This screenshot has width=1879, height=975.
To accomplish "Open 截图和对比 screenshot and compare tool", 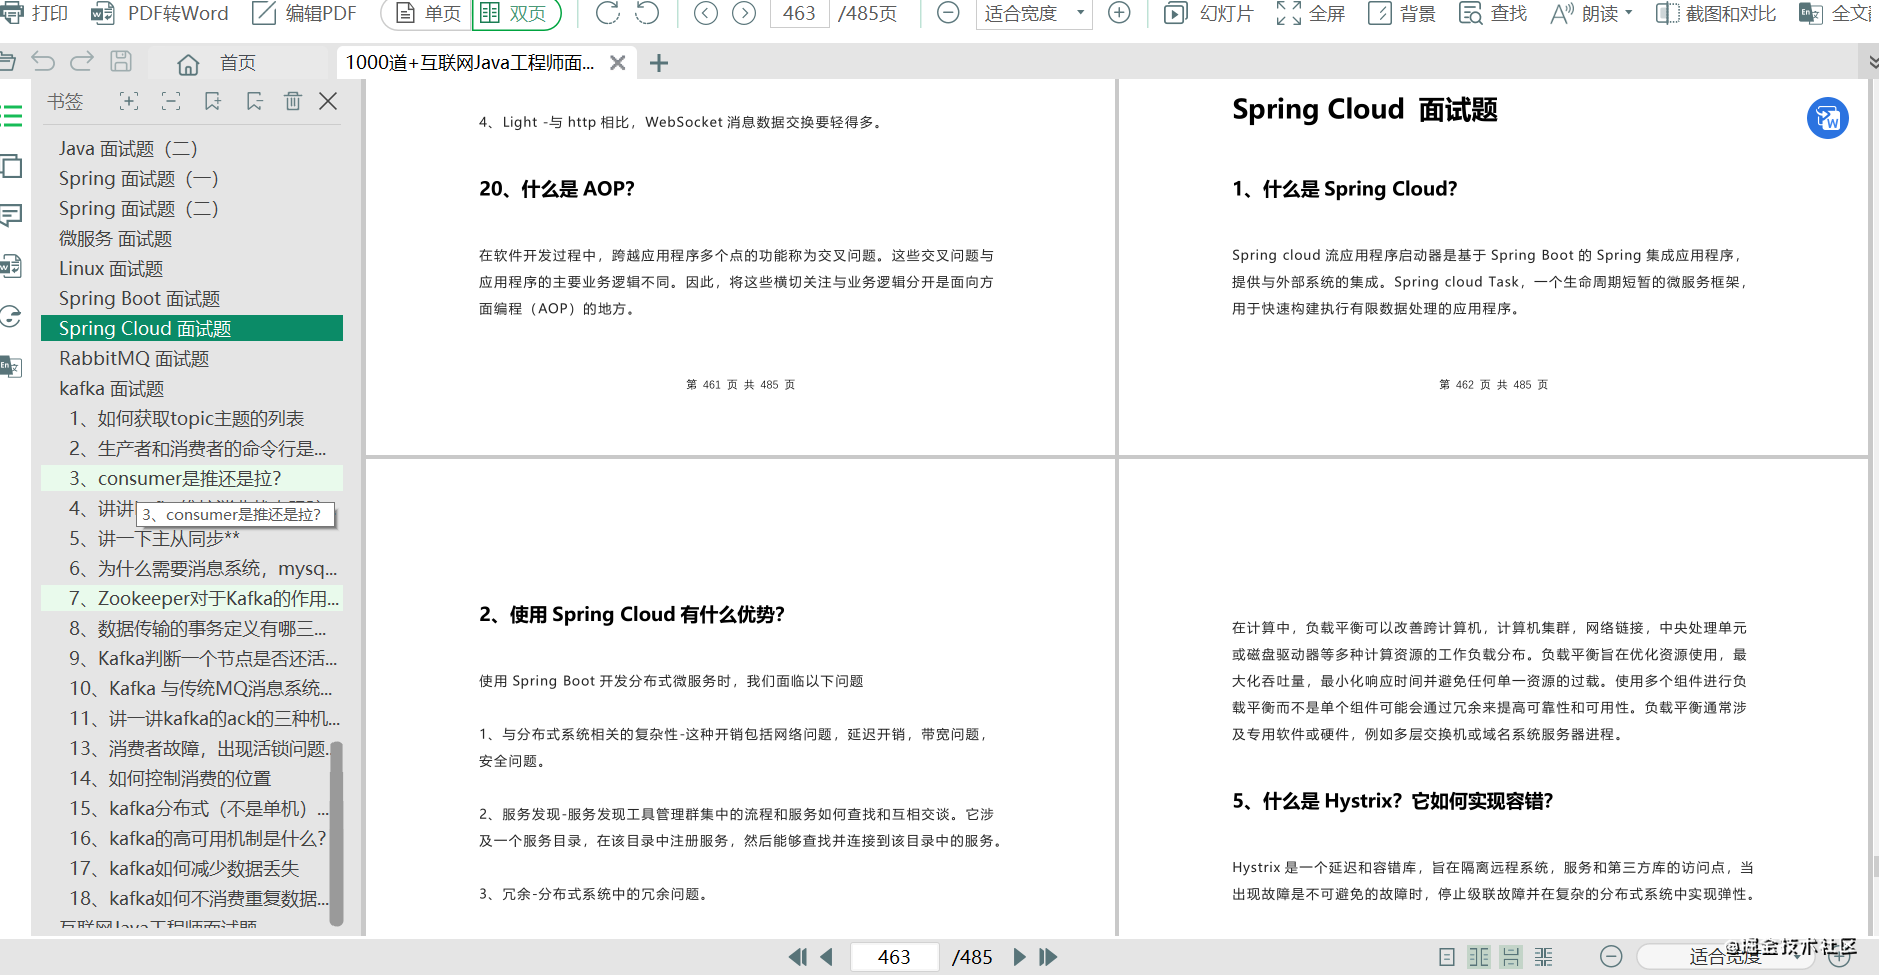I will pos(1716,13).
